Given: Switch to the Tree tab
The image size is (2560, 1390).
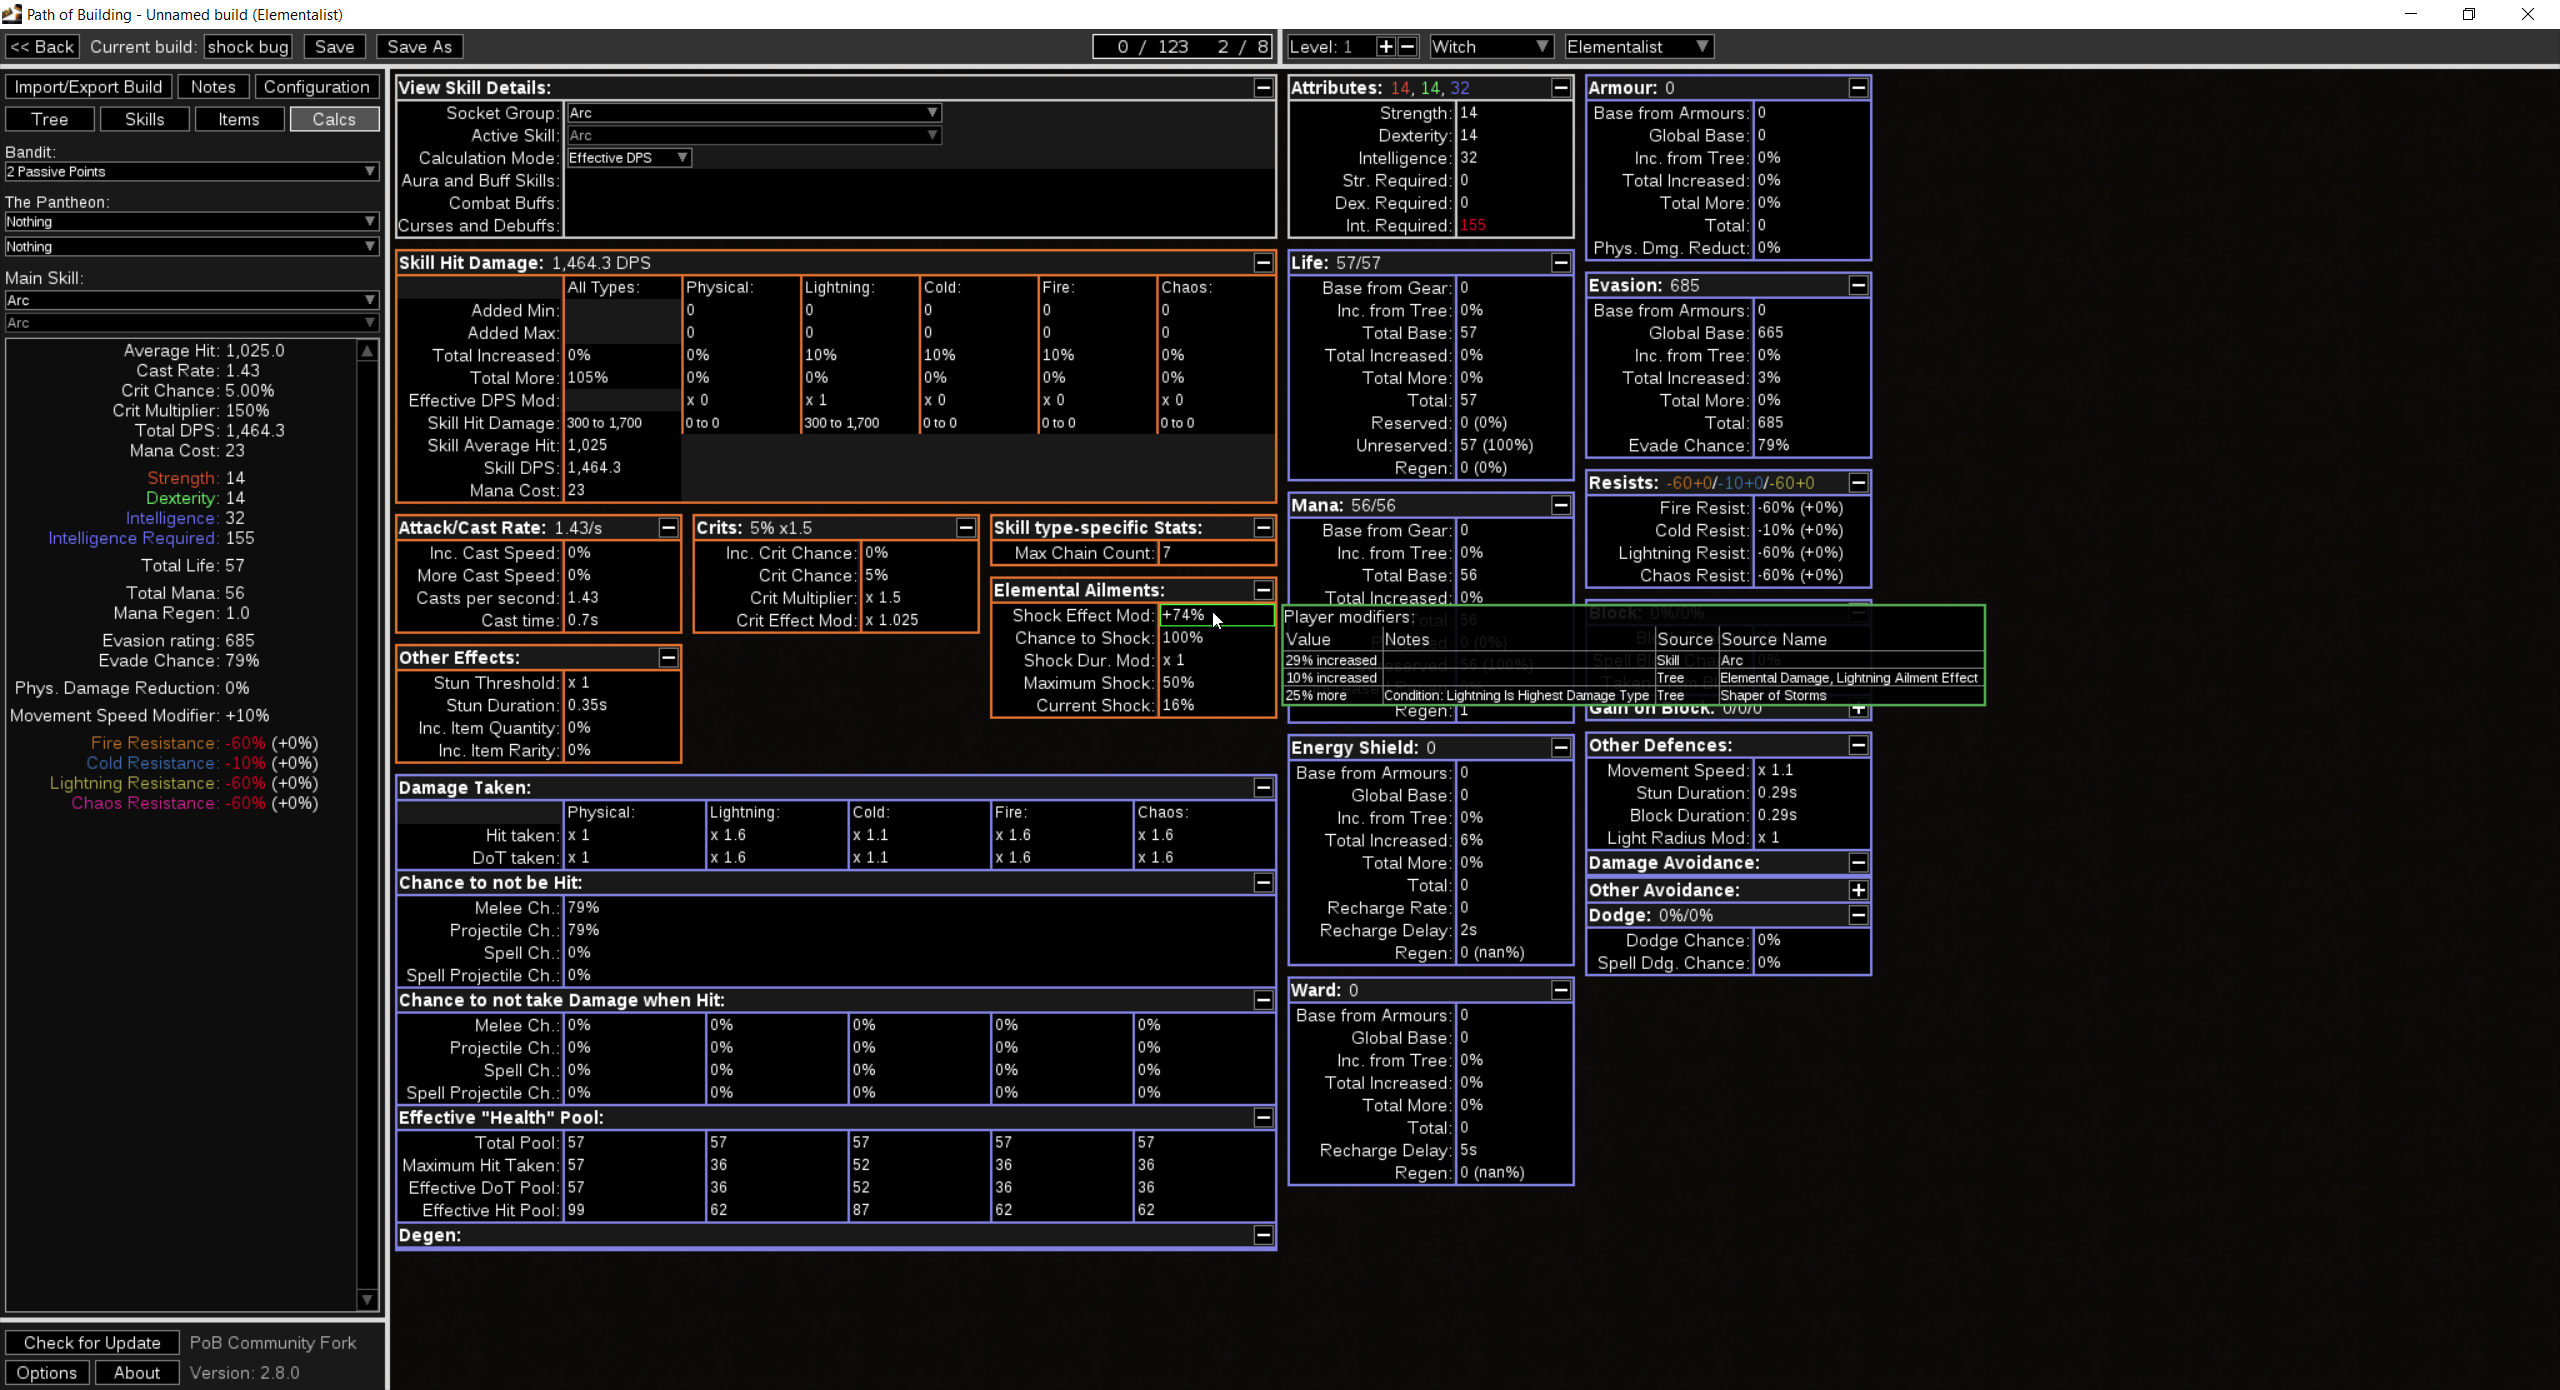Looking at the screenshot, I should tap(50, 119).
